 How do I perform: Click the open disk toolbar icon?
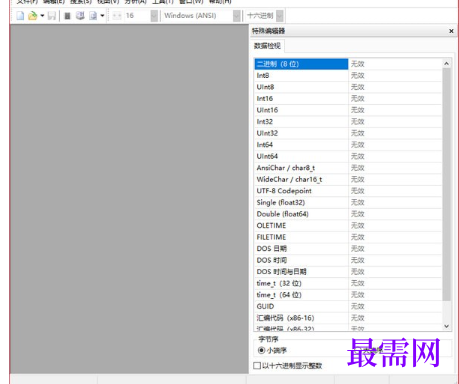coord(80,16)
